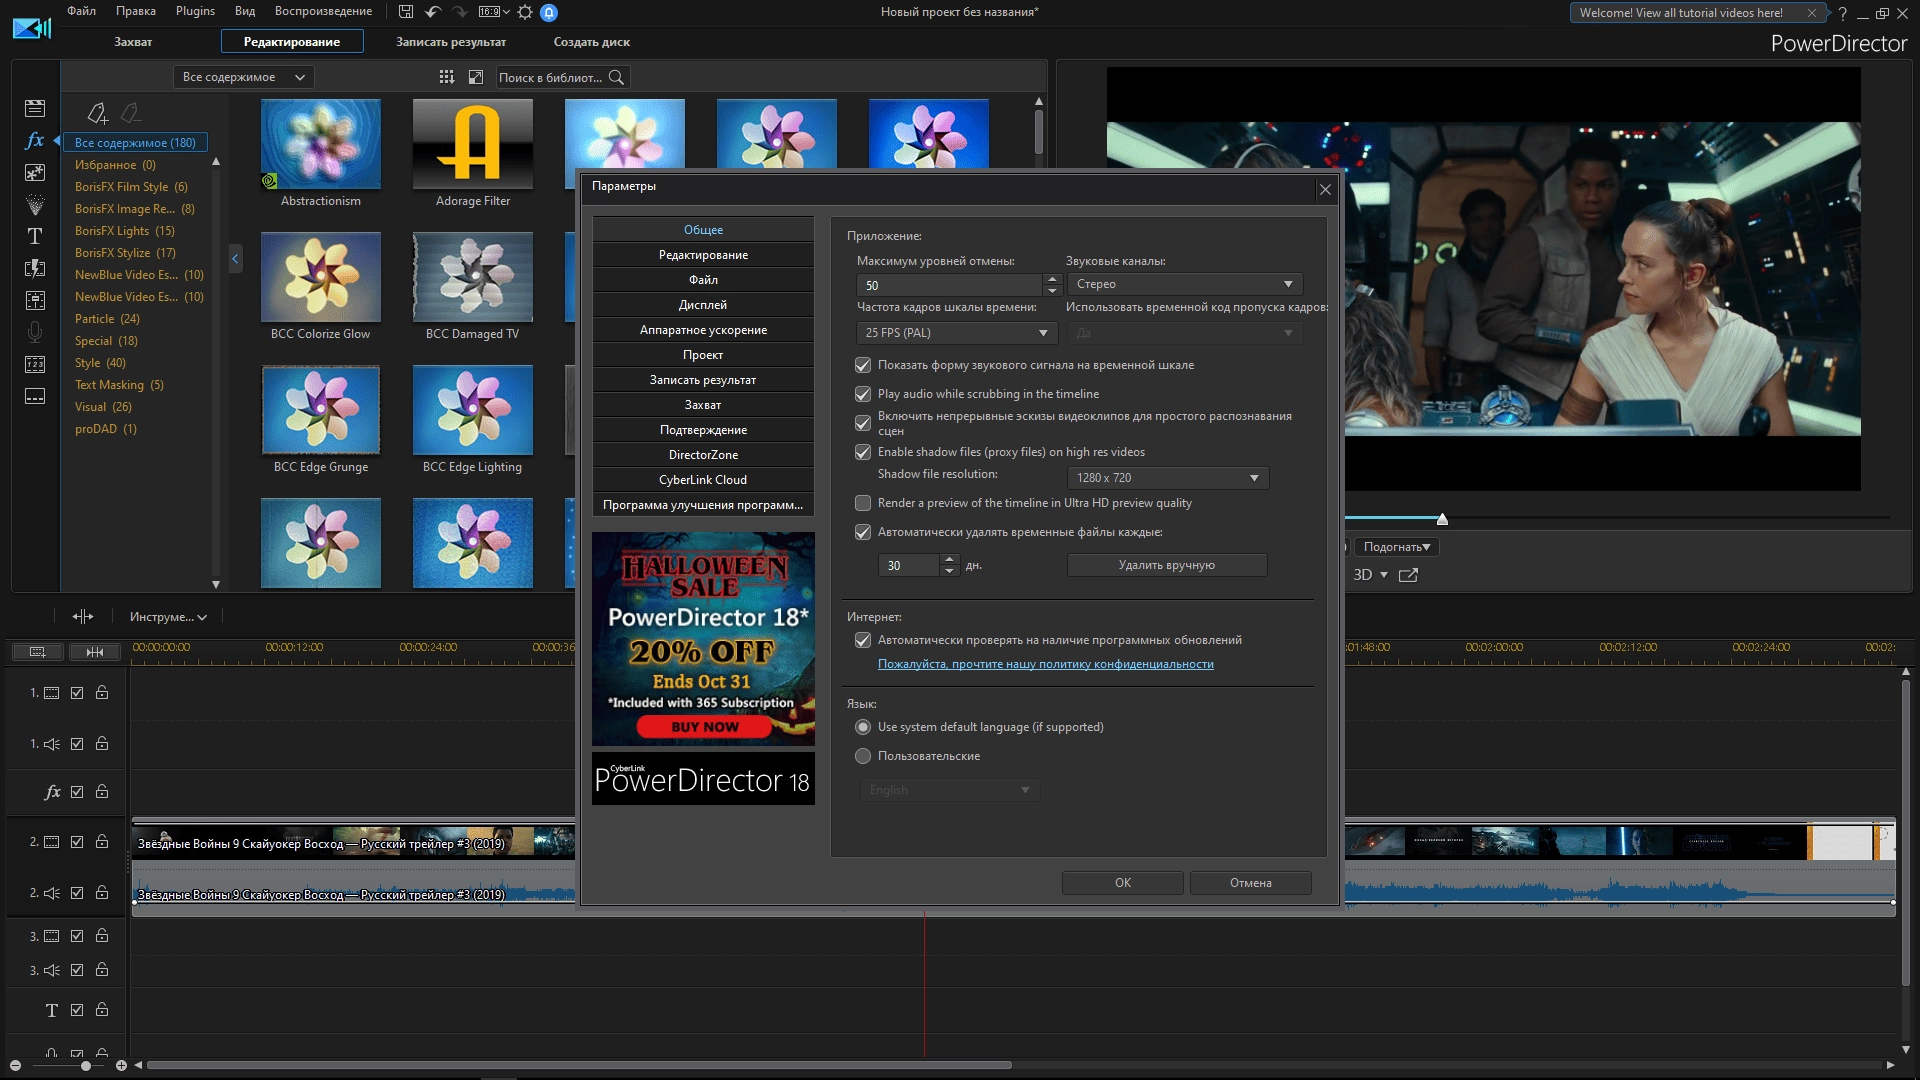Select Пользовательские language radio button
The image size is (1920, 1080).
[863, 756]
